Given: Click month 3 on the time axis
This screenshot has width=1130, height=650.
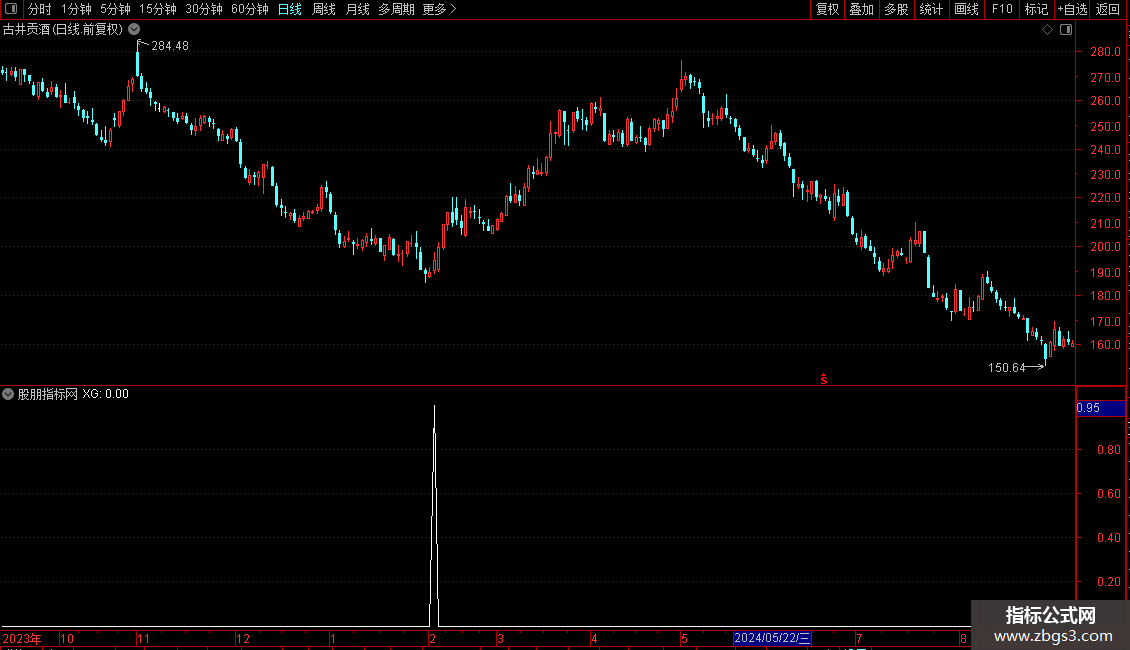Looking at the screenshot, I should coord(500,638).
